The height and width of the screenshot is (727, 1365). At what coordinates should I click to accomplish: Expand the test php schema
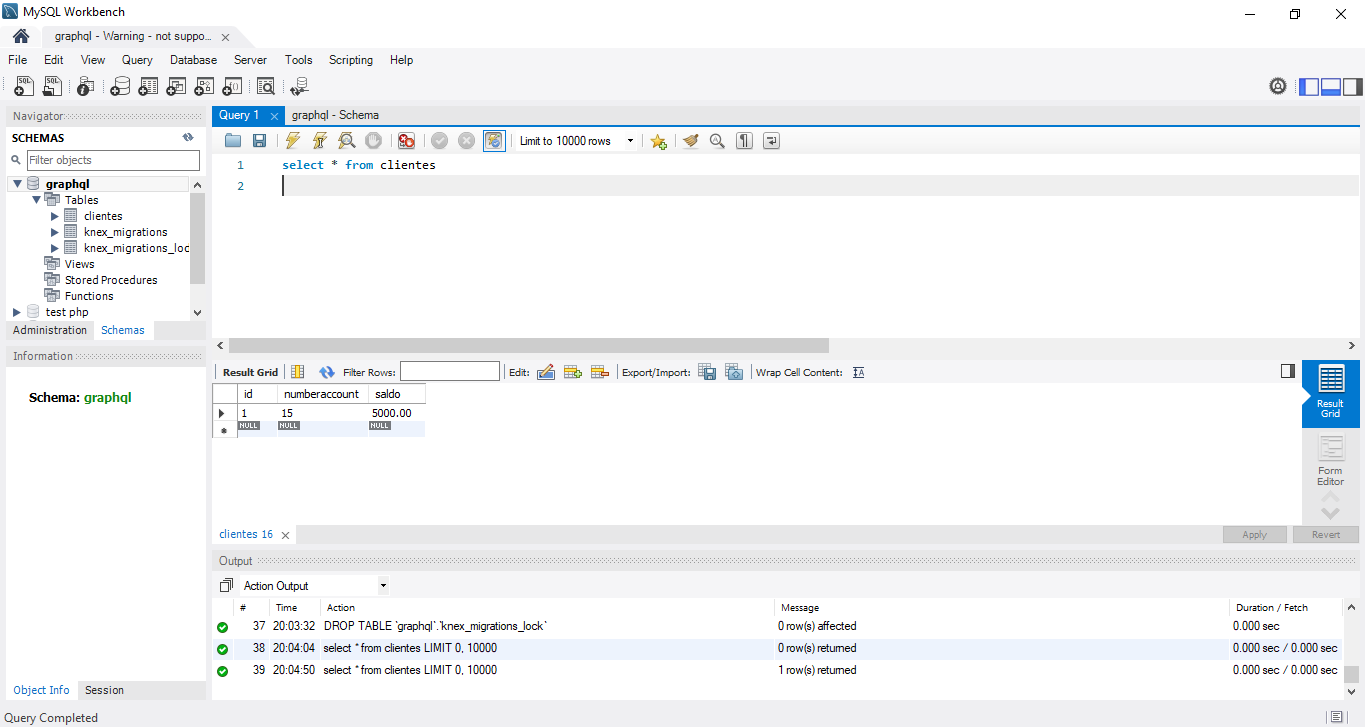(17, 312)
